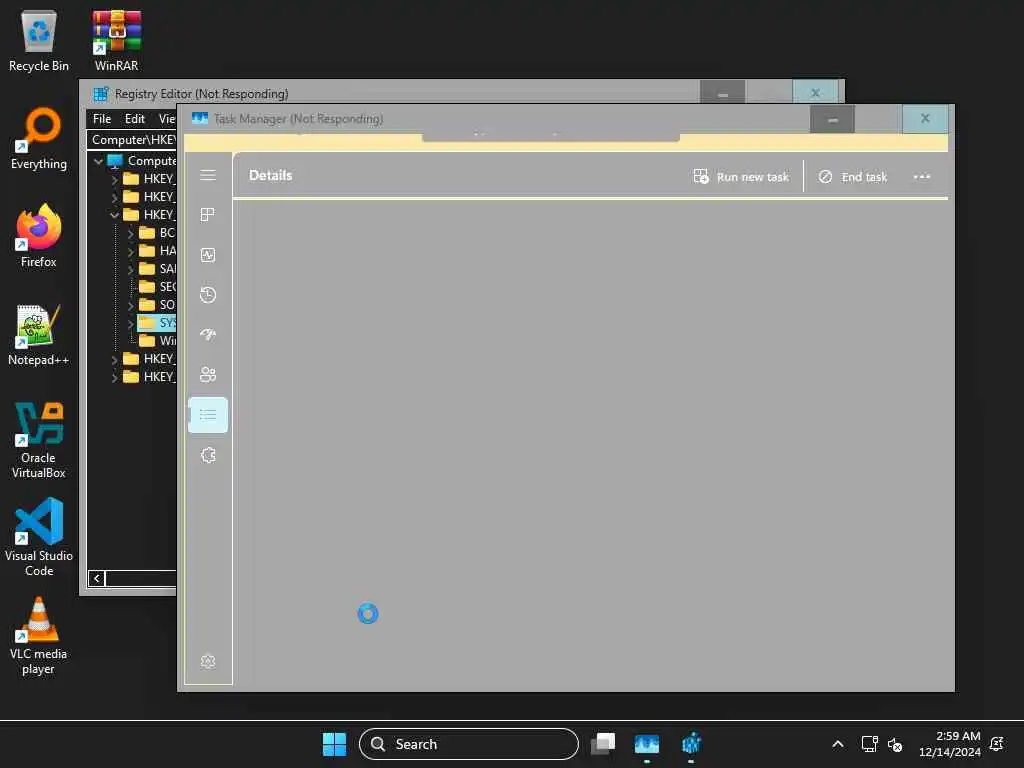Open Everything search desktop shortcut
This screenshot has width=1024, height=768.
[x=39, y=139]
